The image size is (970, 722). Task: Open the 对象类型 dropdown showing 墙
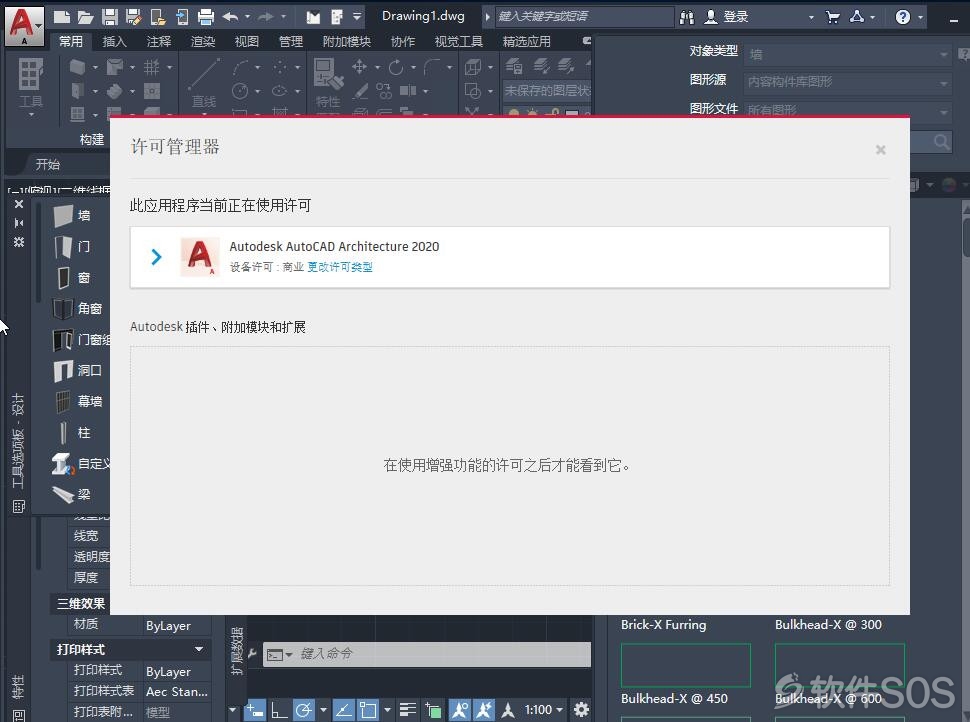pos(848,54)
